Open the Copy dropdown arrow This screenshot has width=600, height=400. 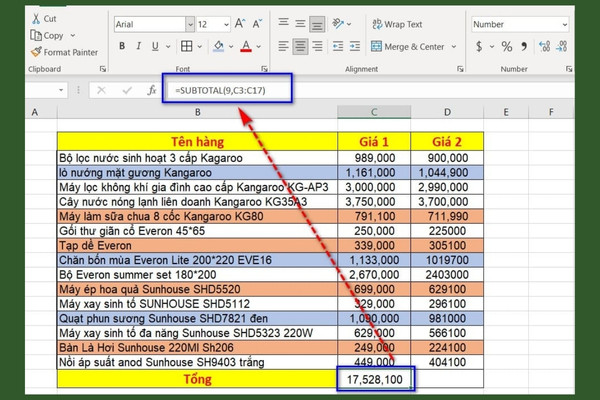pyautogui.click(x=73, y=36)
